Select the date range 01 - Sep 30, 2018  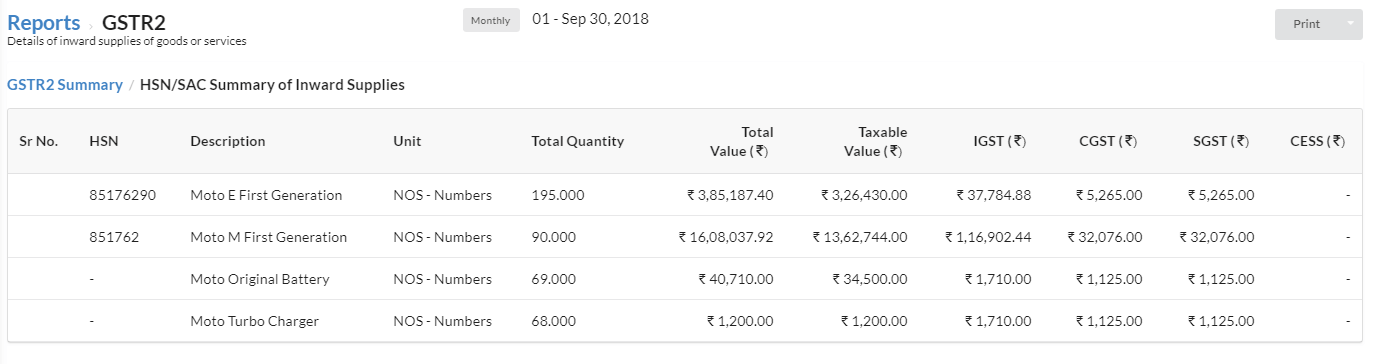tap(591, 19)
